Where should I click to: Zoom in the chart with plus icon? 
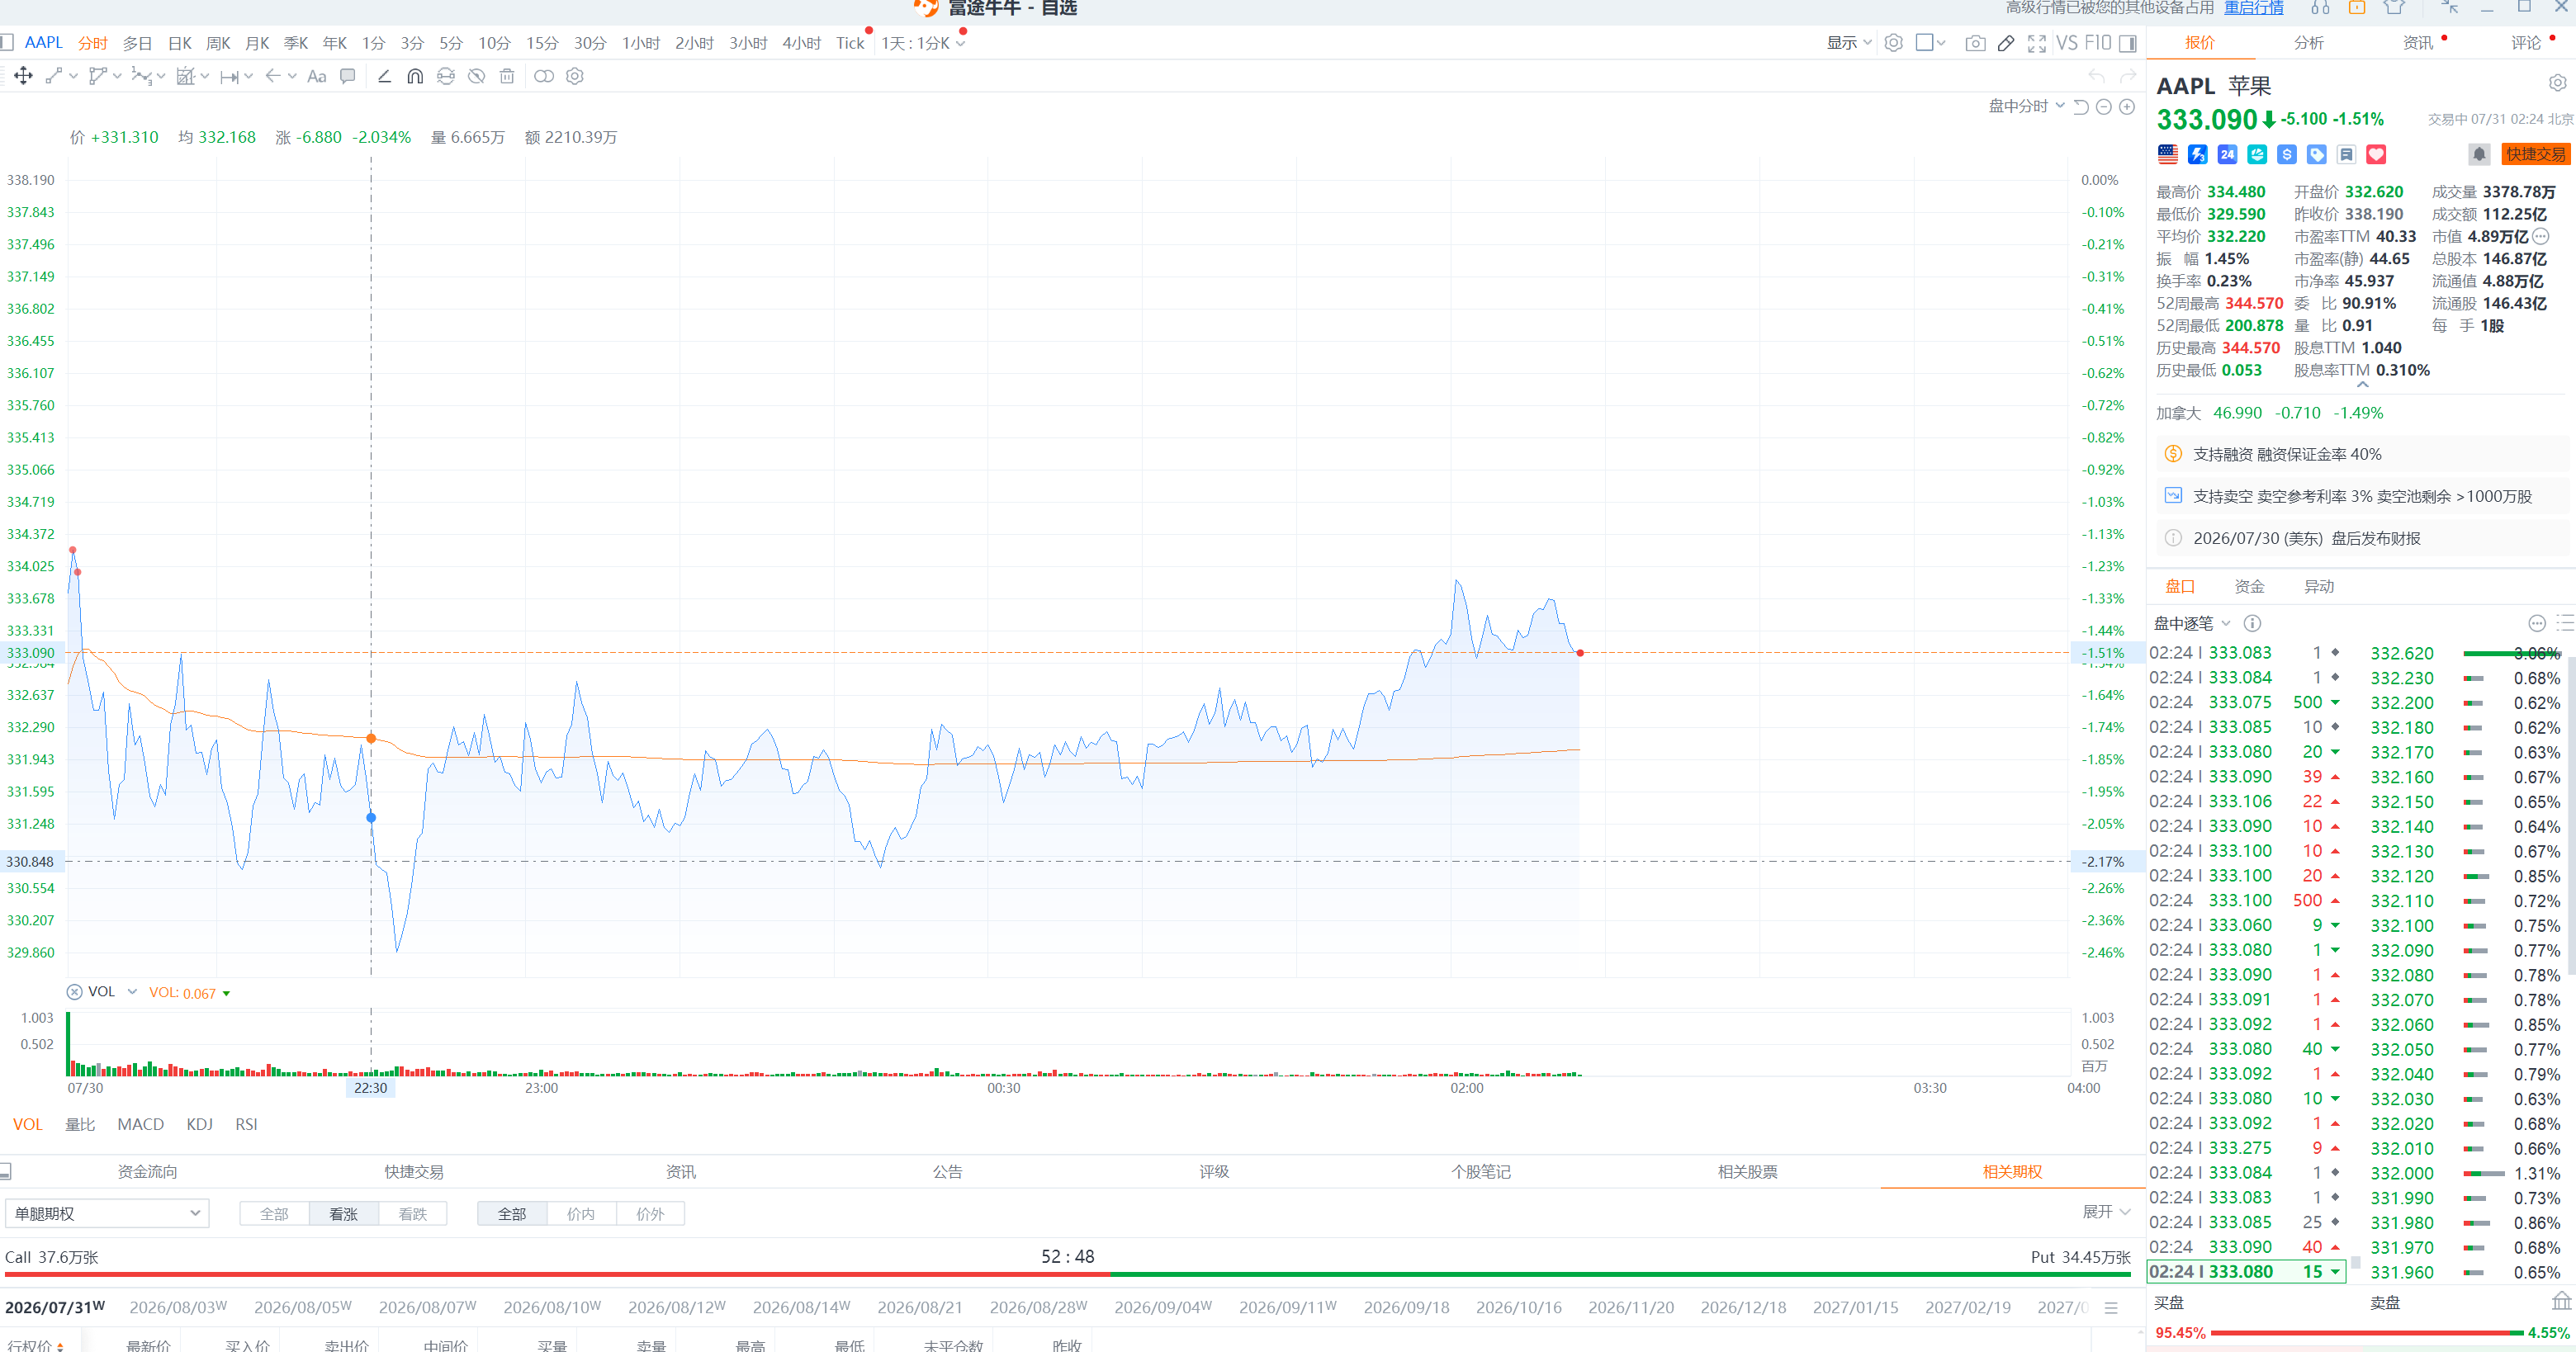coord(2127,107)
